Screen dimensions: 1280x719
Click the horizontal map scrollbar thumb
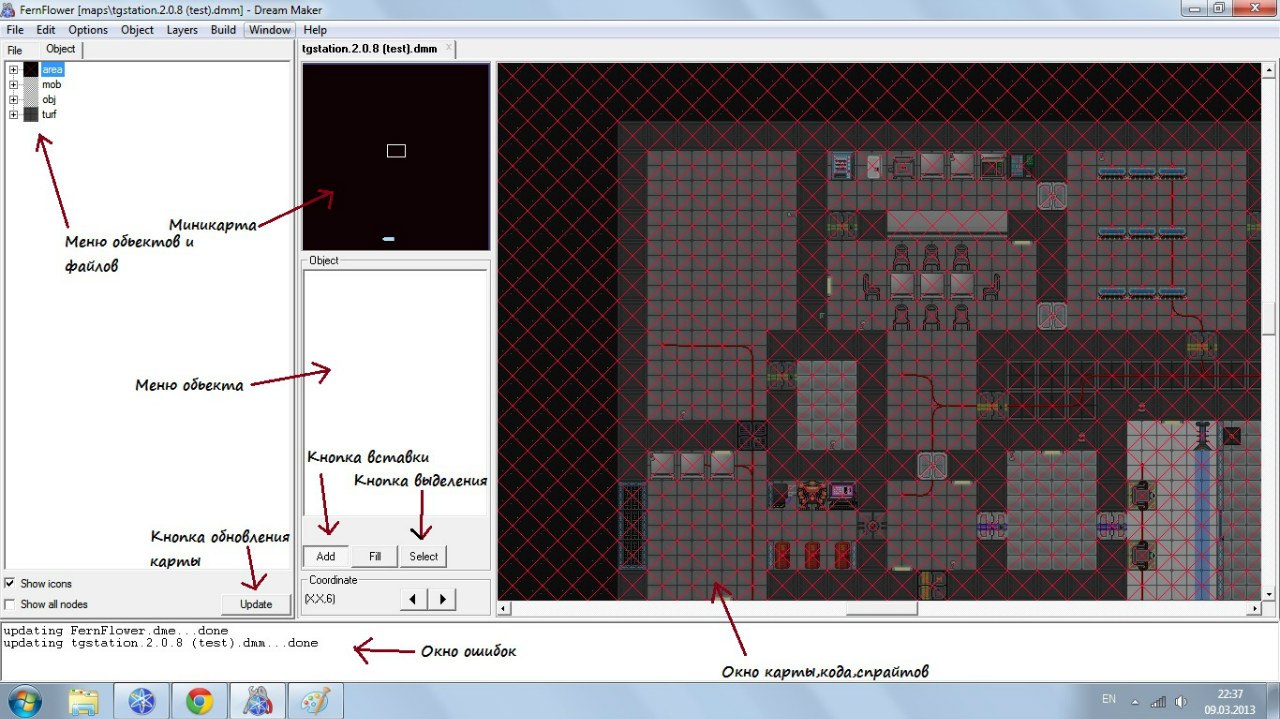pyautogui.click(x=881, y=608)
